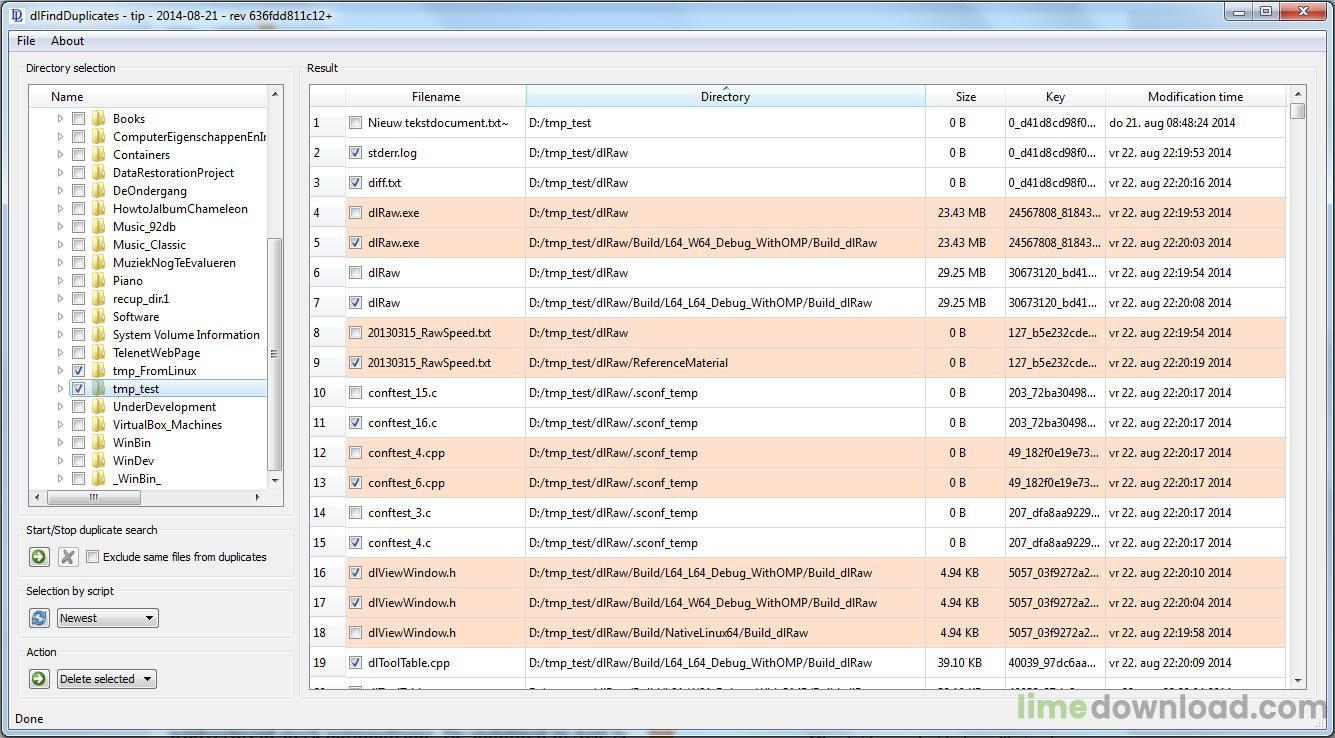Enable Exclude same files from duplicates
Screen dimensions: 1335x738
(x=93, y=557)
